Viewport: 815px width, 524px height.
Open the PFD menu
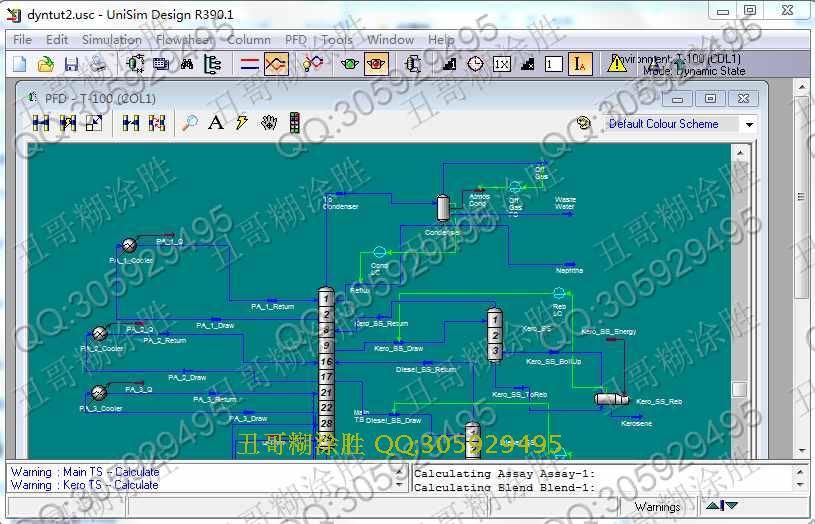(x=296, y=40)
